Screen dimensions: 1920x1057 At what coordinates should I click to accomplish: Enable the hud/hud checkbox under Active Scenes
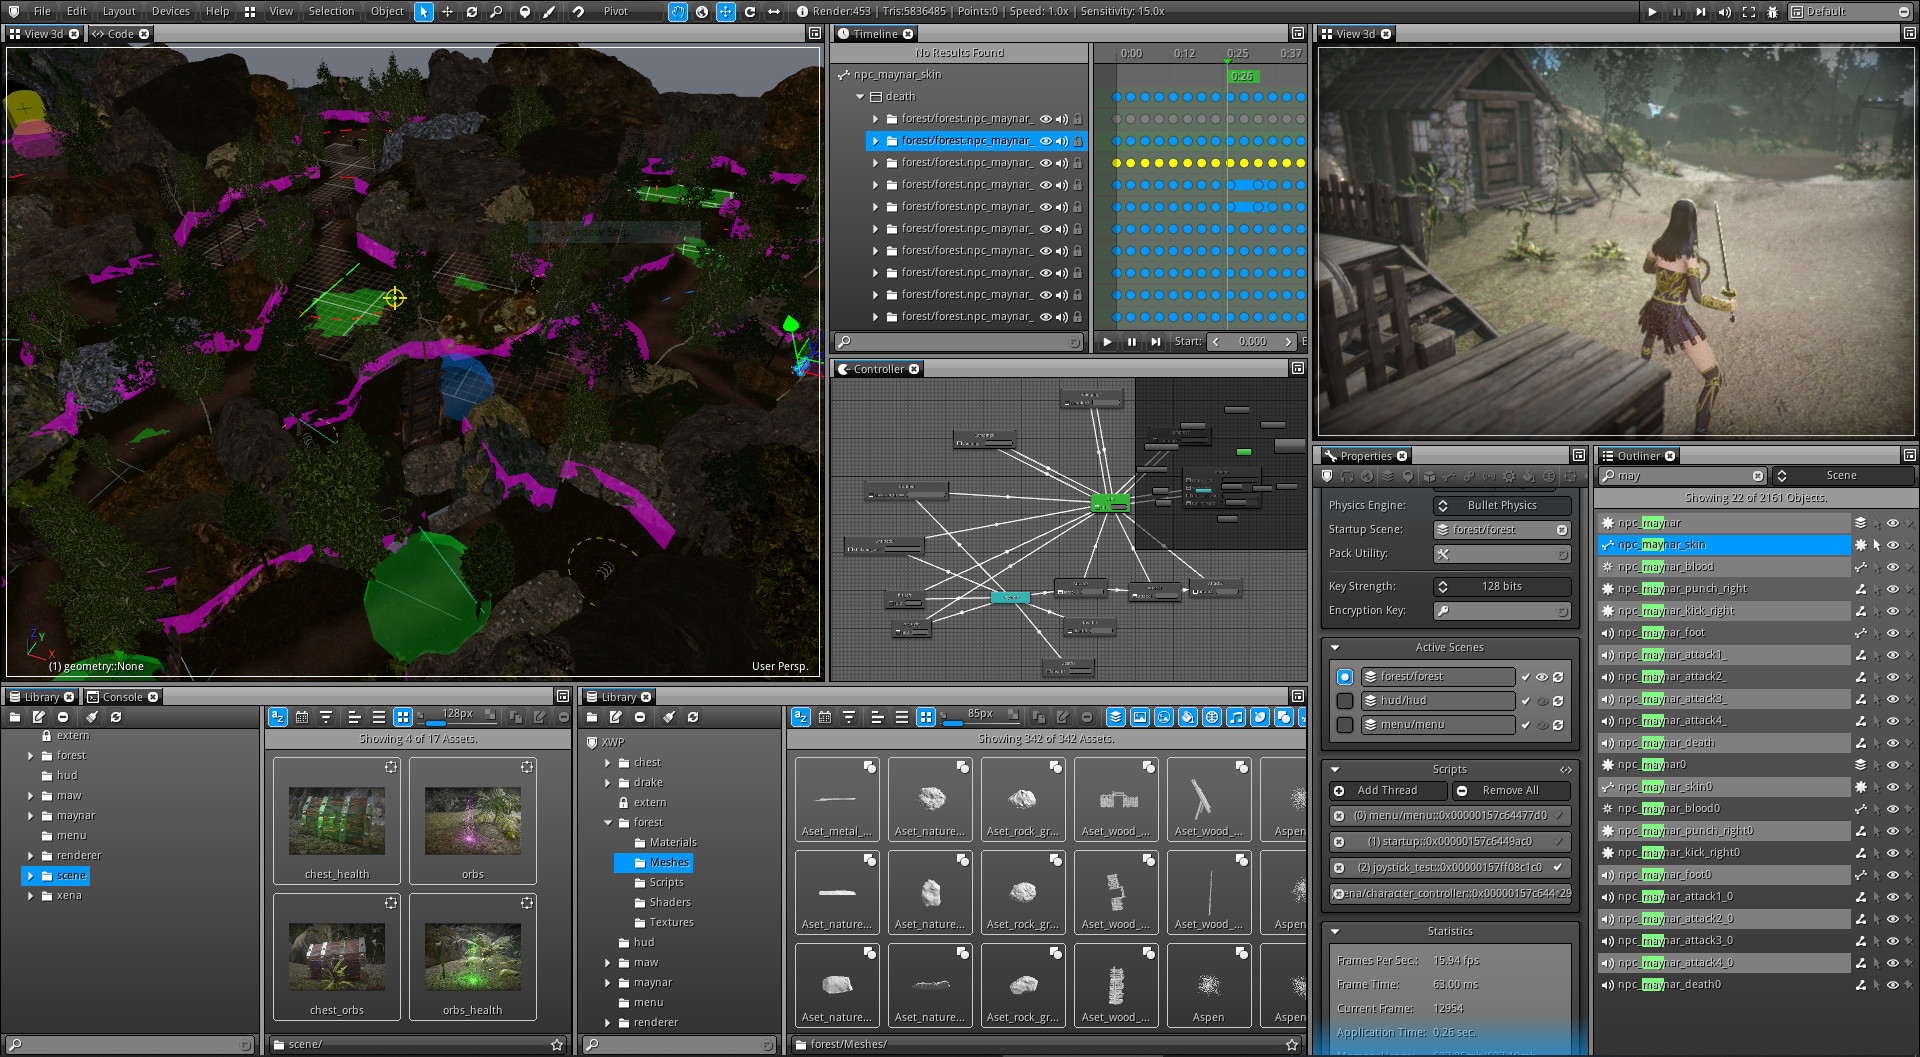click(x=1344, y=700)
